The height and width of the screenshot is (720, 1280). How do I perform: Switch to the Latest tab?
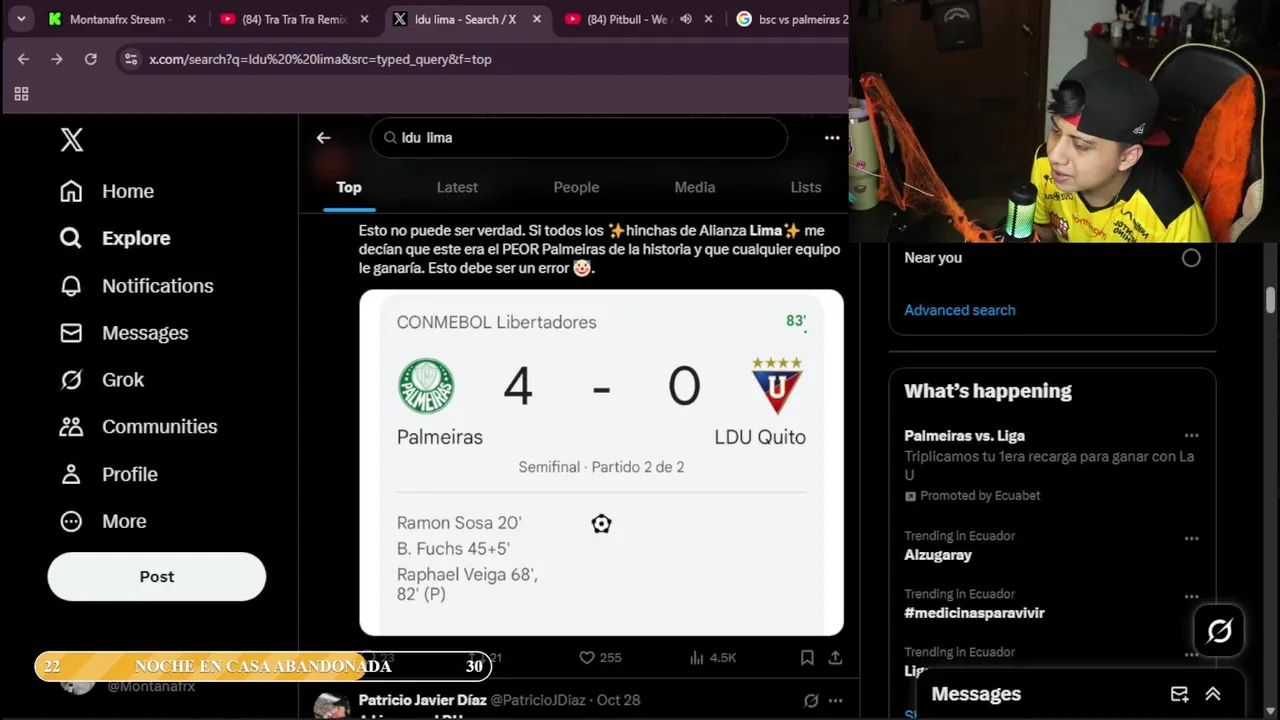457,187
